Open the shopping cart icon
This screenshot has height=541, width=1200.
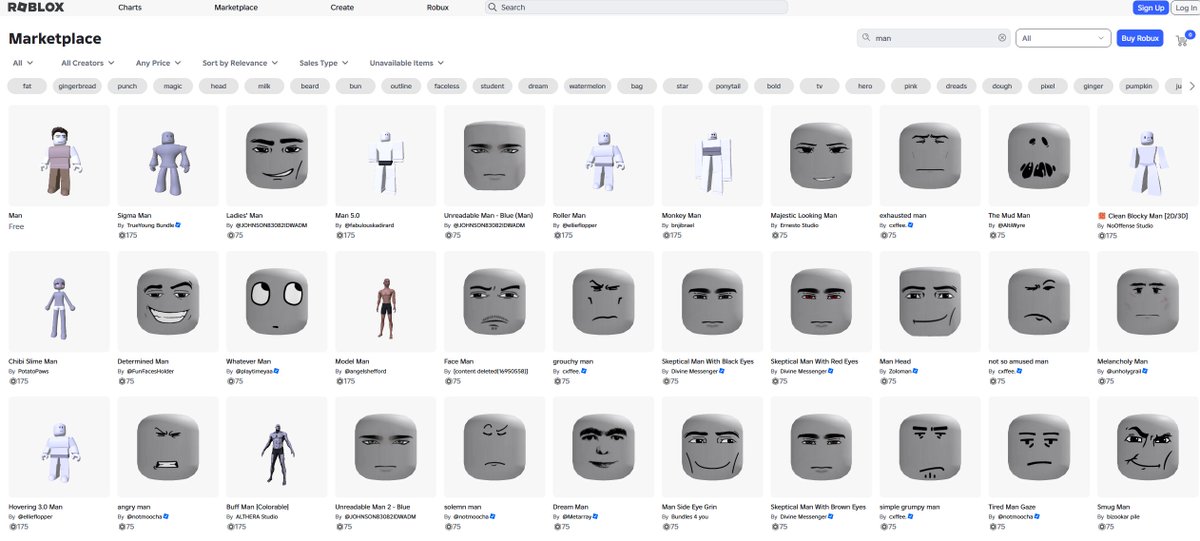point(1181,39)
